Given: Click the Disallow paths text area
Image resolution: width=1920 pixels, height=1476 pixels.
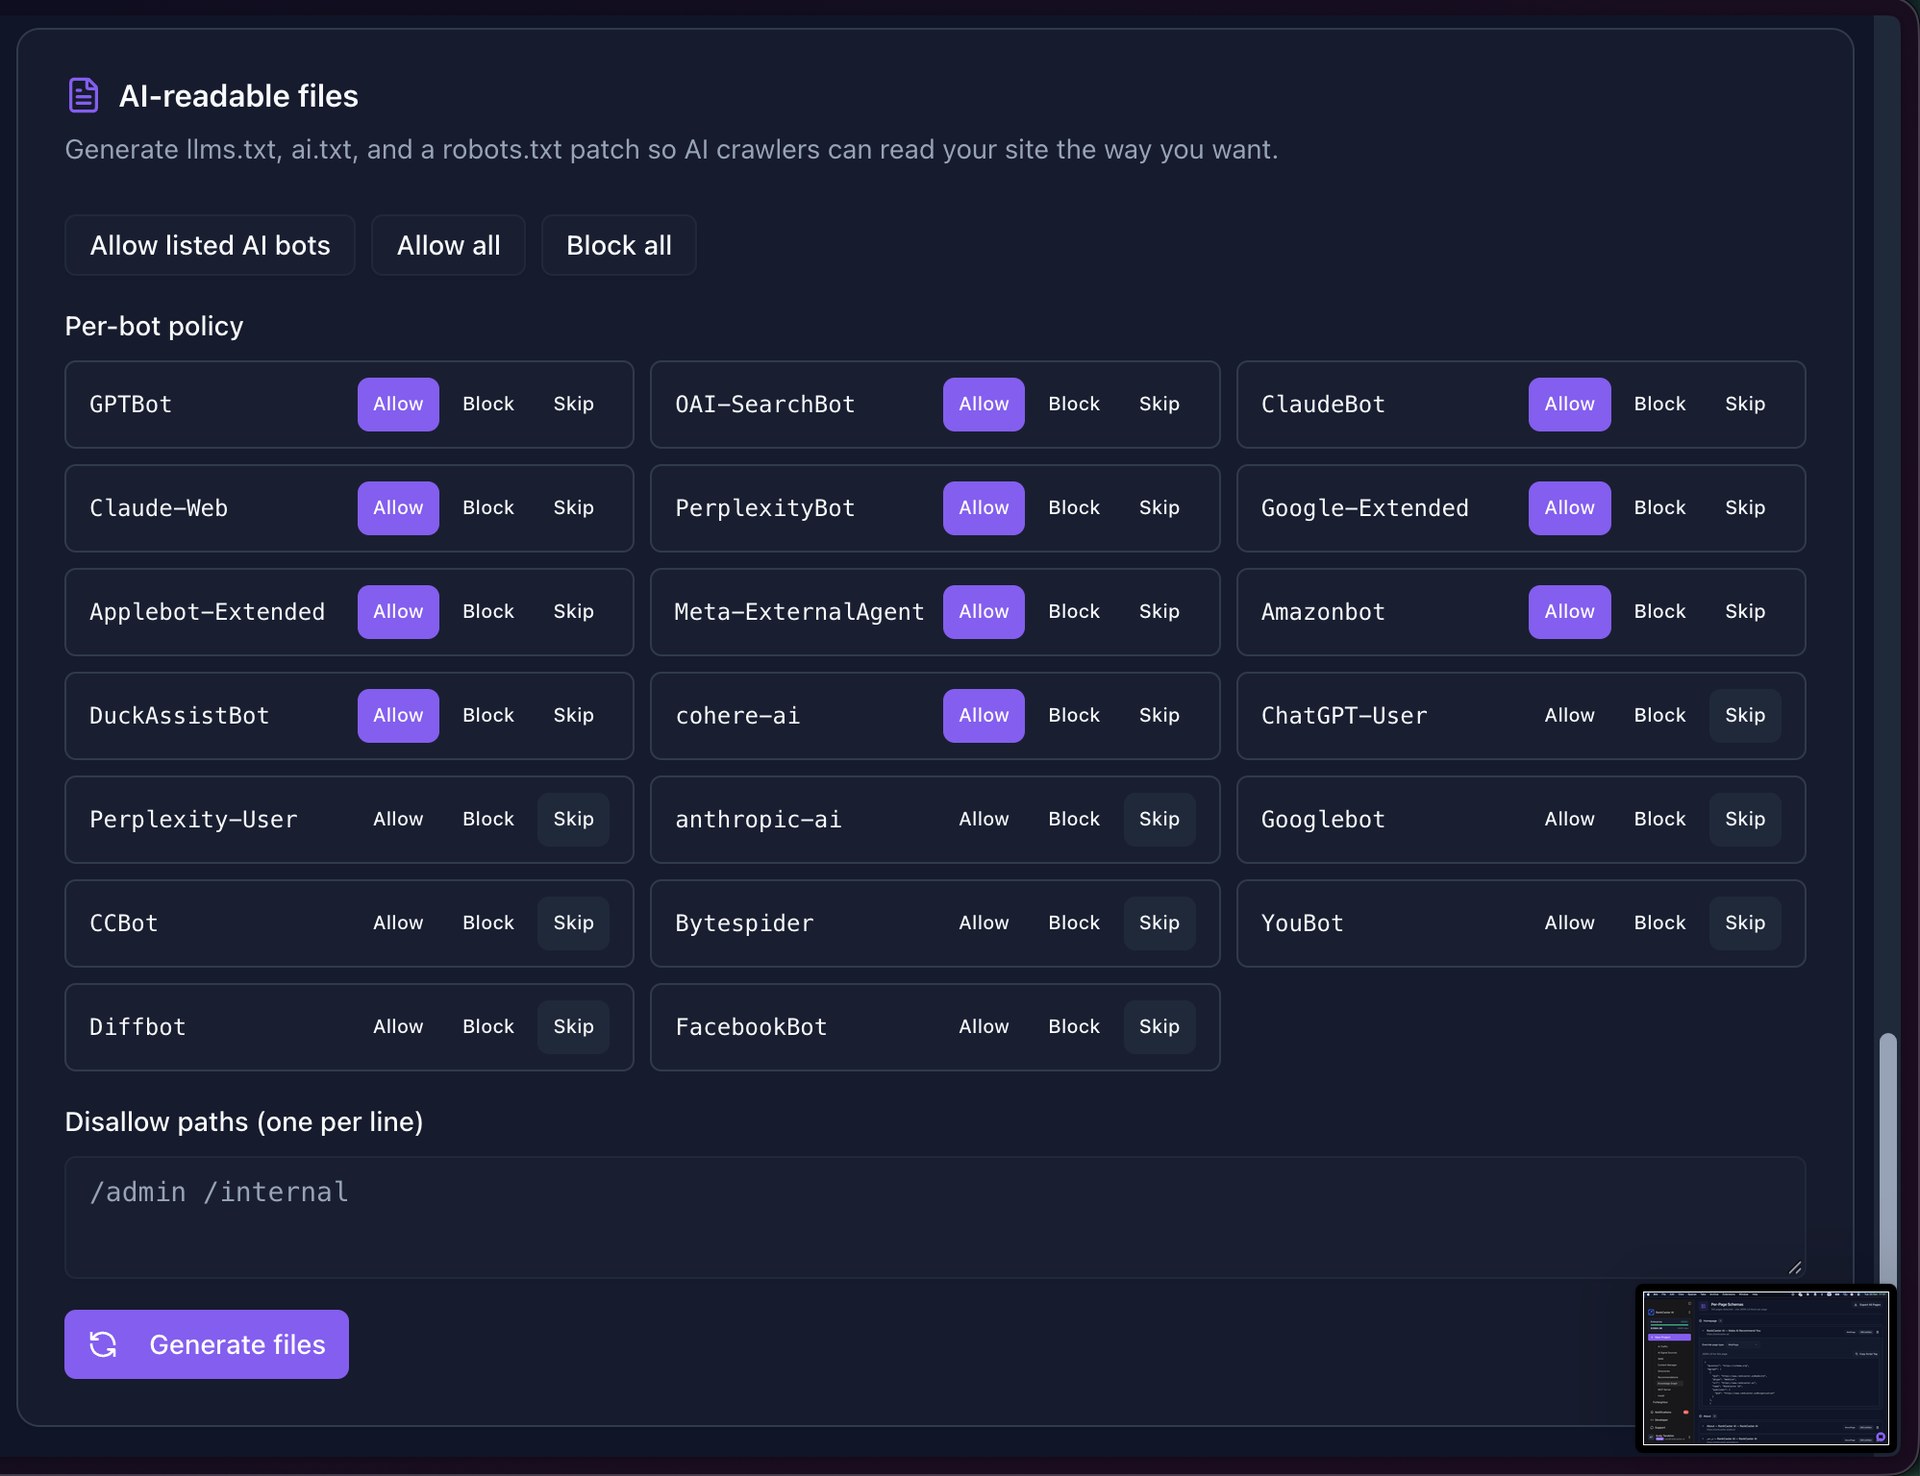Looking at the screenshot, I should pos(935,1217).
